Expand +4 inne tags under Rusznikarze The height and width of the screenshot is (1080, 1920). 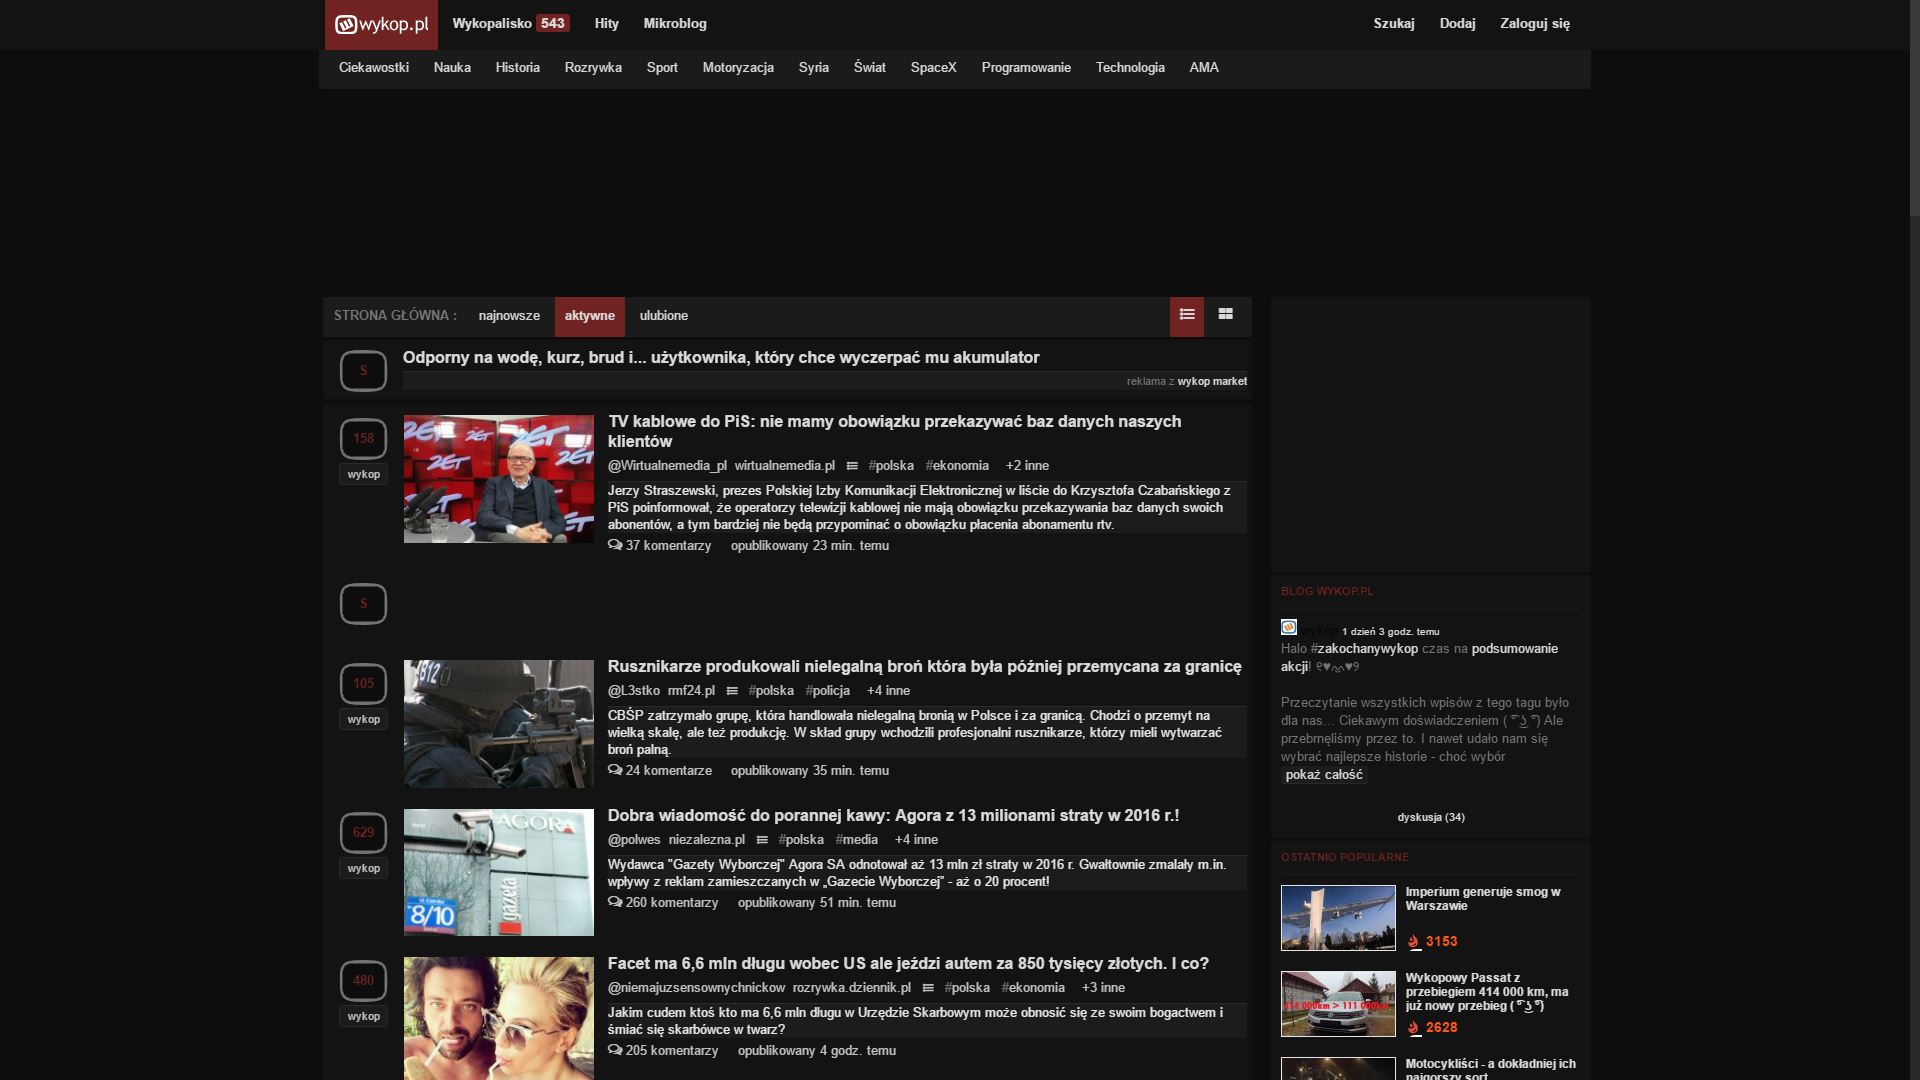[888, 691]
